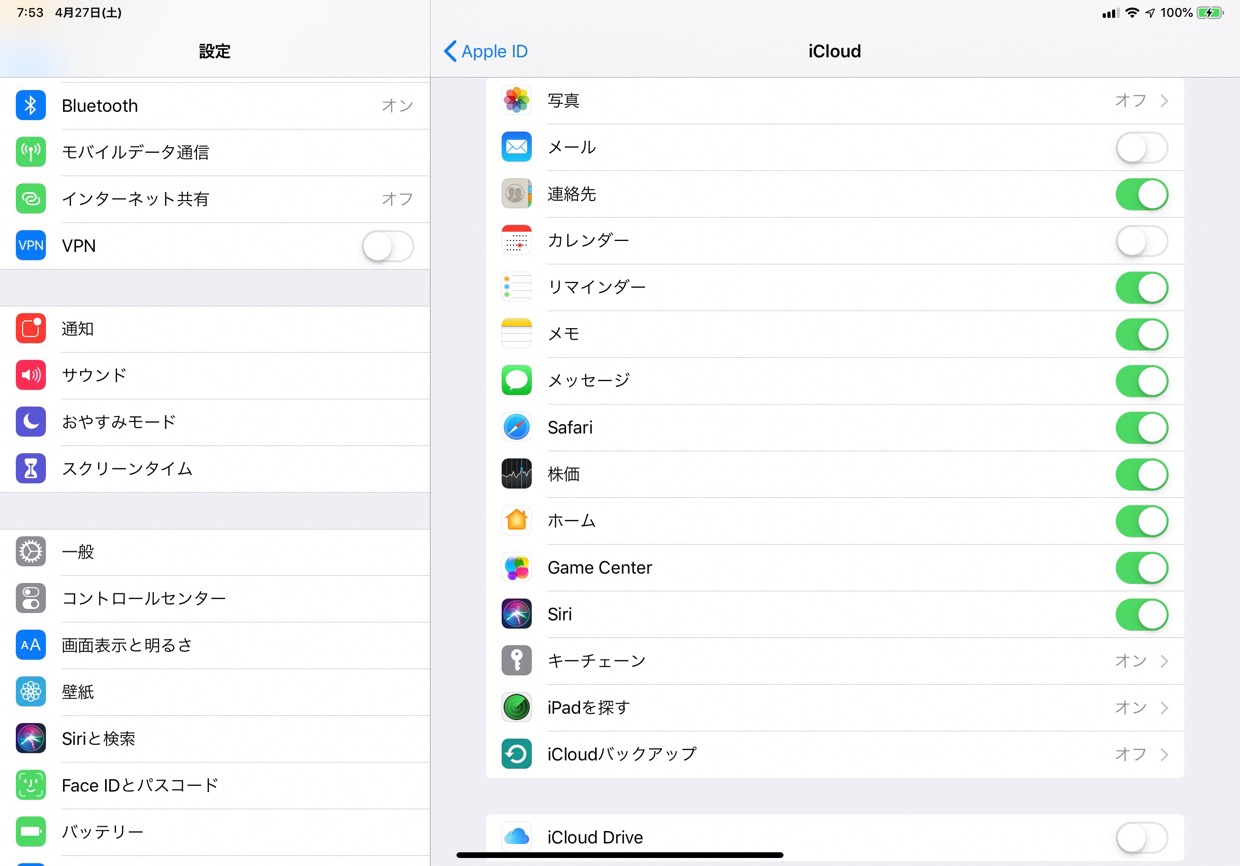Tap the 画面表示と明るさ AA icon
The height and width of the screenshot is (866, 1240).
(31, 645)
